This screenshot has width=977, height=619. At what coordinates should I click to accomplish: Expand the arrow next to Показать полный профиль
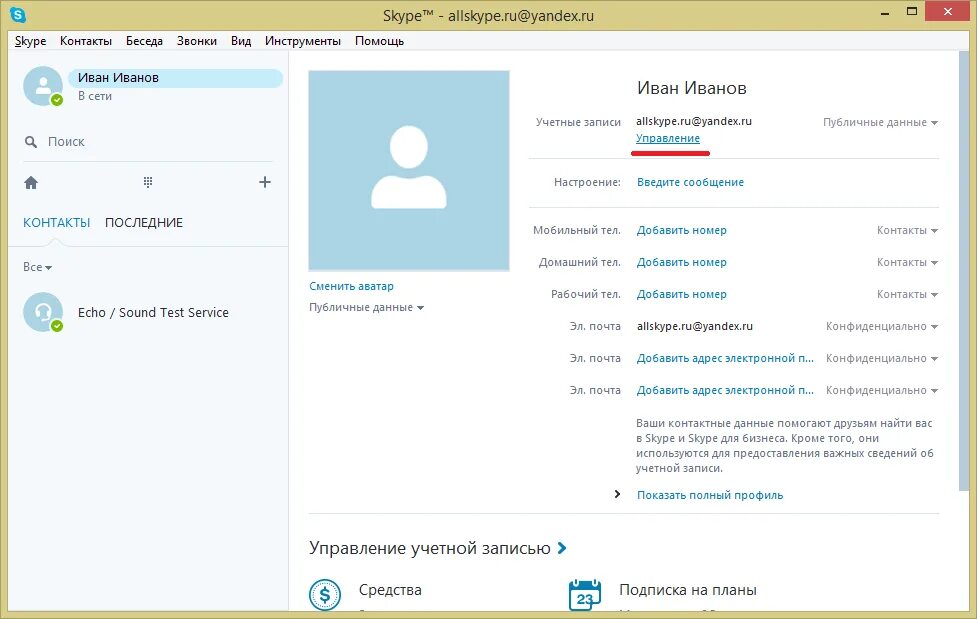click(x=617, y=494)
